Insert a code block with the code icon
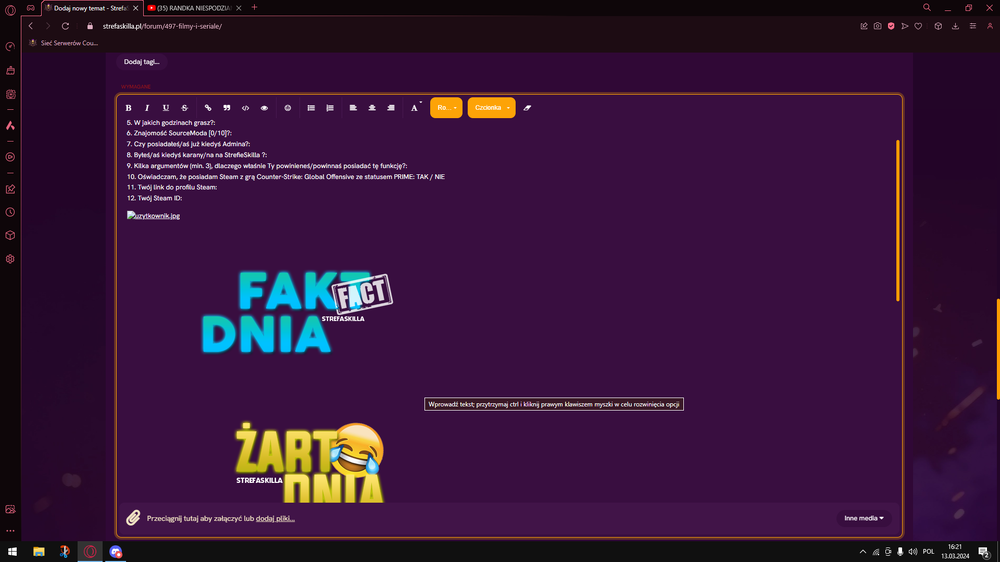This screenshot has width=1000, height=562. pos(246,108)
